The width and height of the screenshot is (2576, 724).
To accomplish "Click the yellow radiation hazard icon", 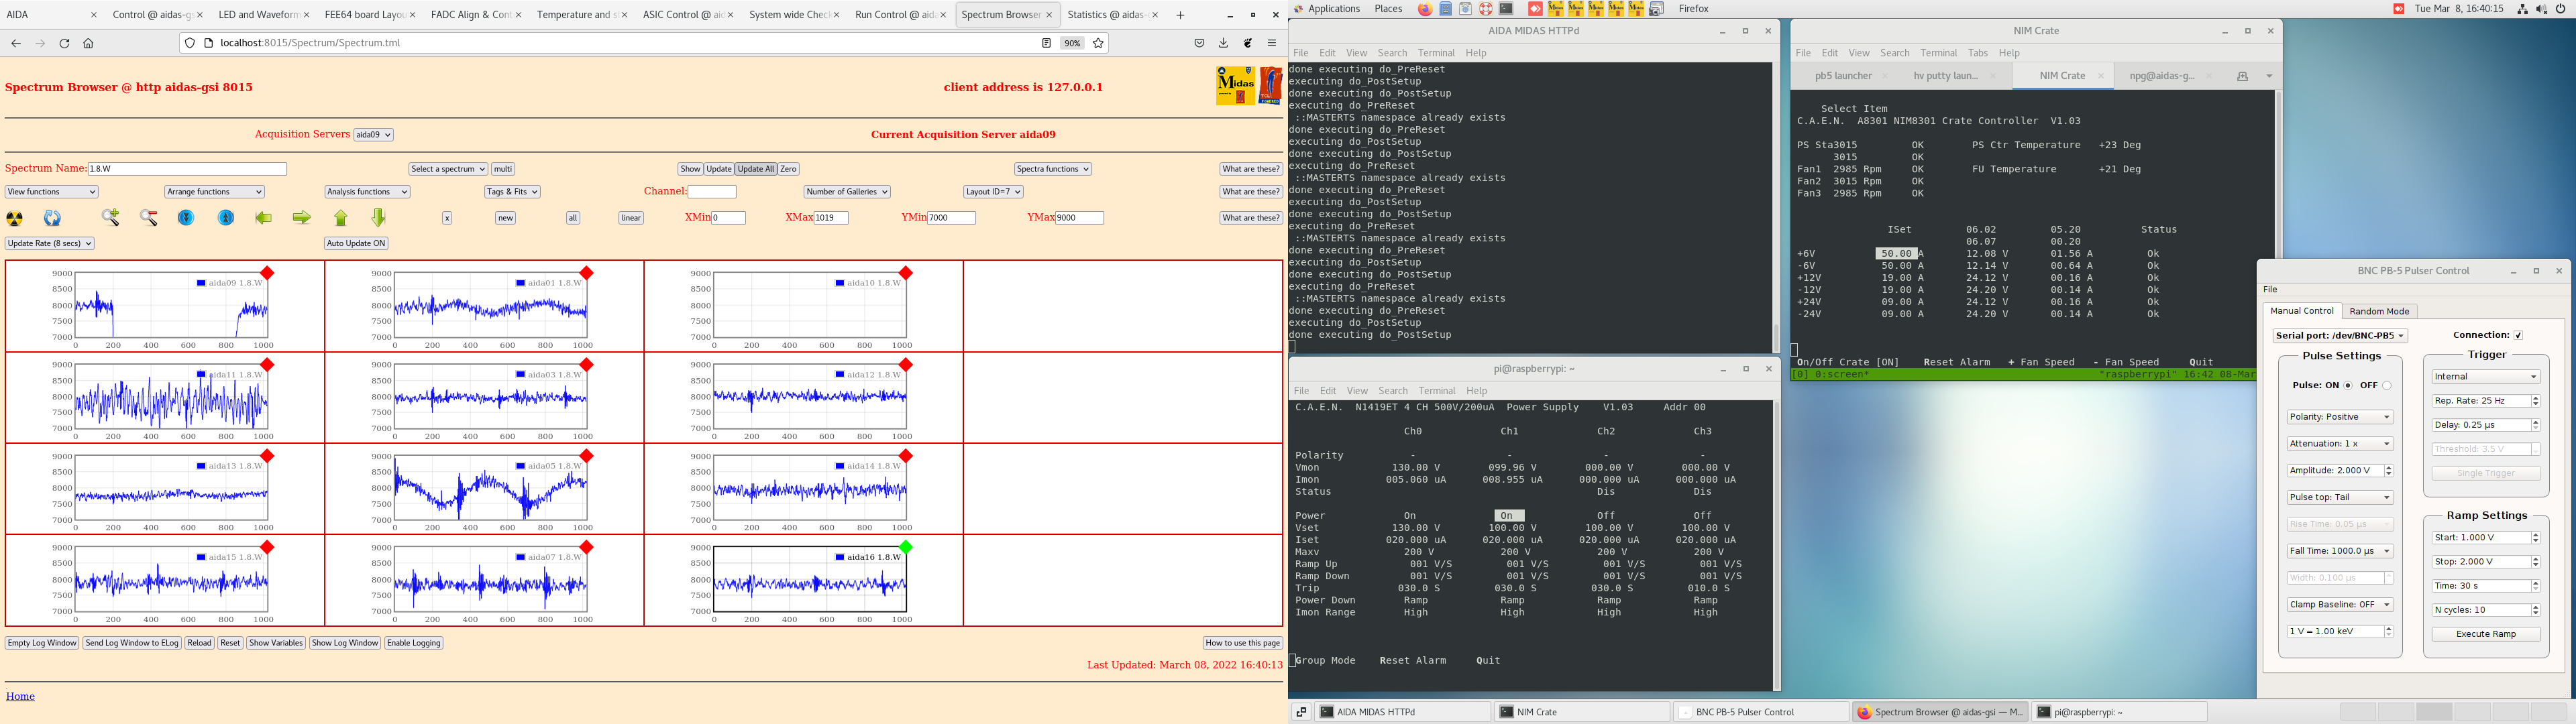I will tap(15, 218).
